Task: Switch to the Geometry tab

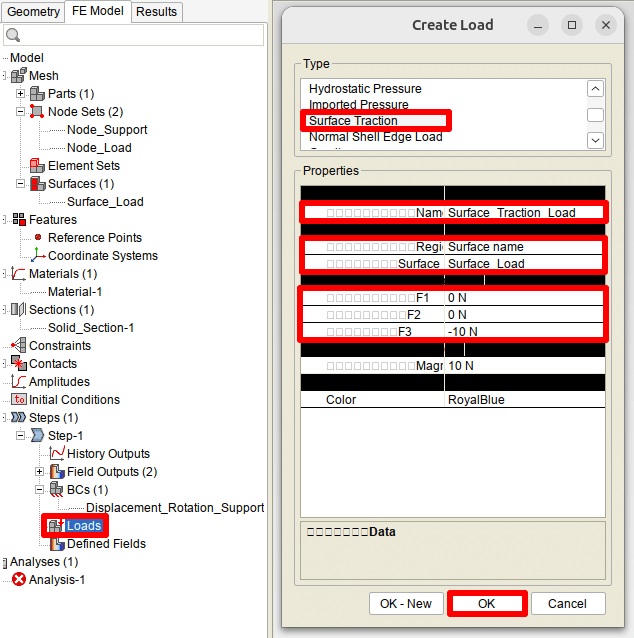Action: (33, 11)
